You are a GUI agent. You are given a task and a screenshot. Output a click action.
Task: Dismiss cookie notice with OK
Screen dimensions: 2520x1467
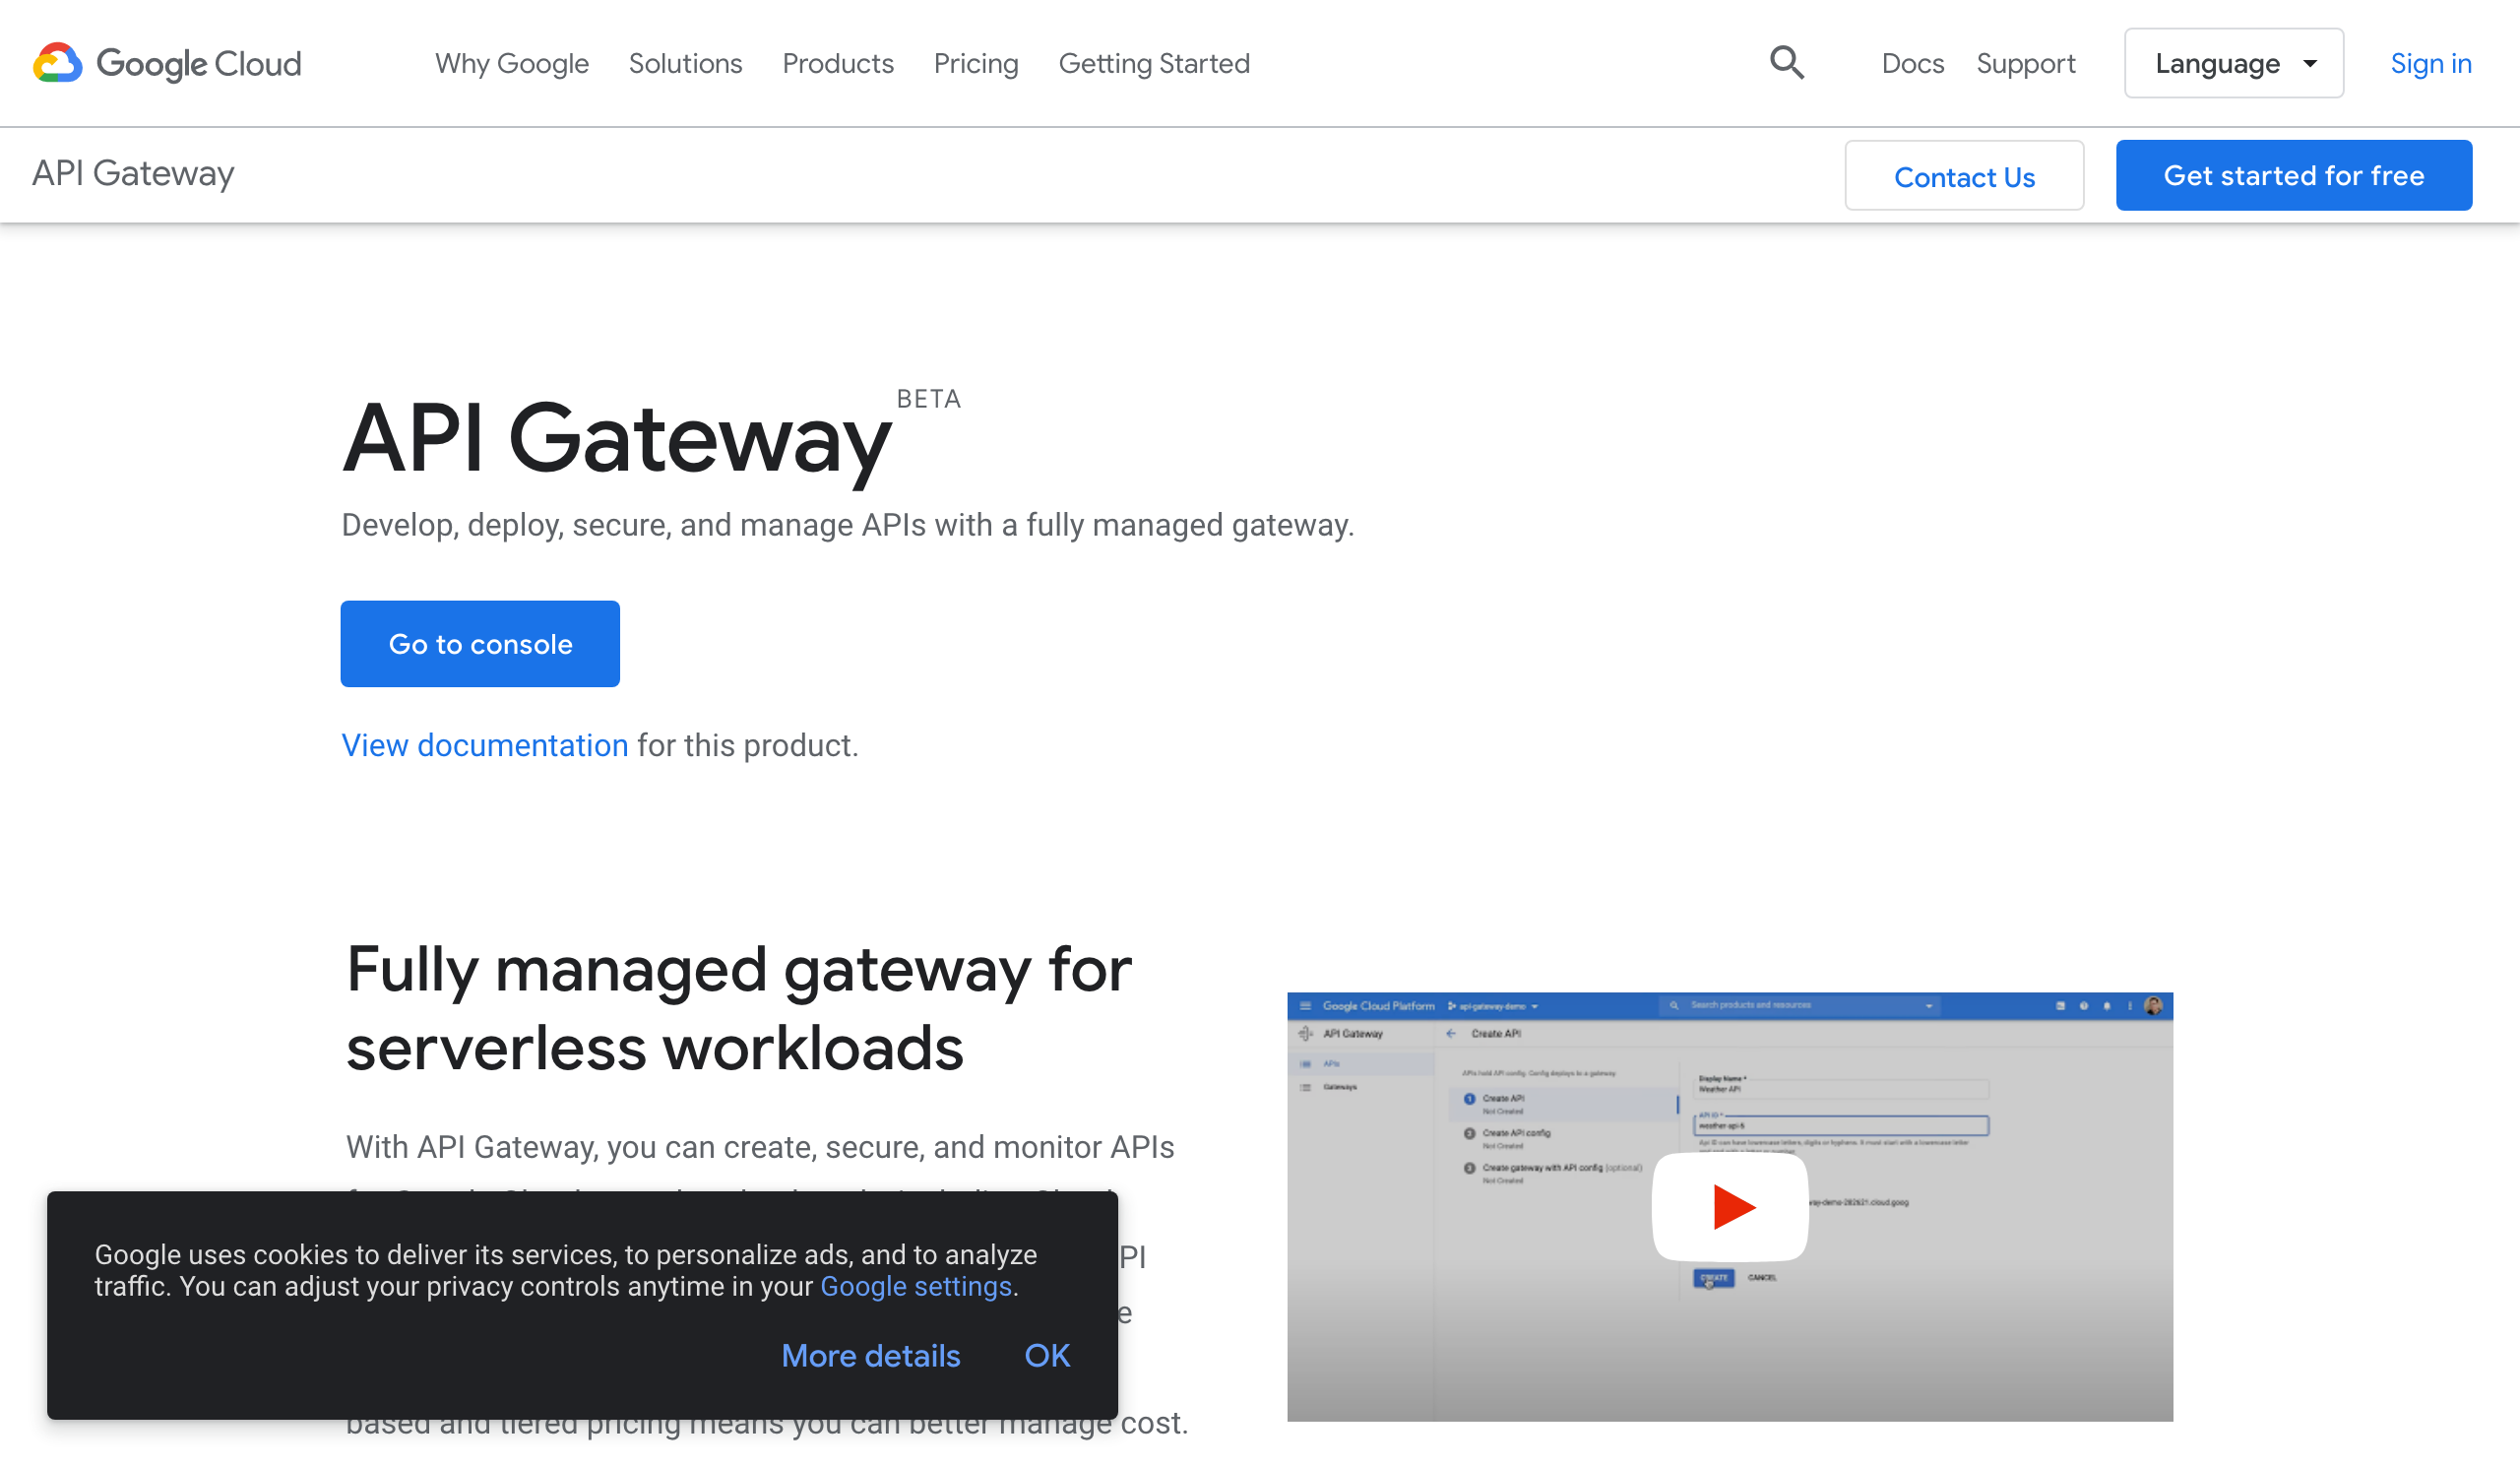point(1046,1355)
